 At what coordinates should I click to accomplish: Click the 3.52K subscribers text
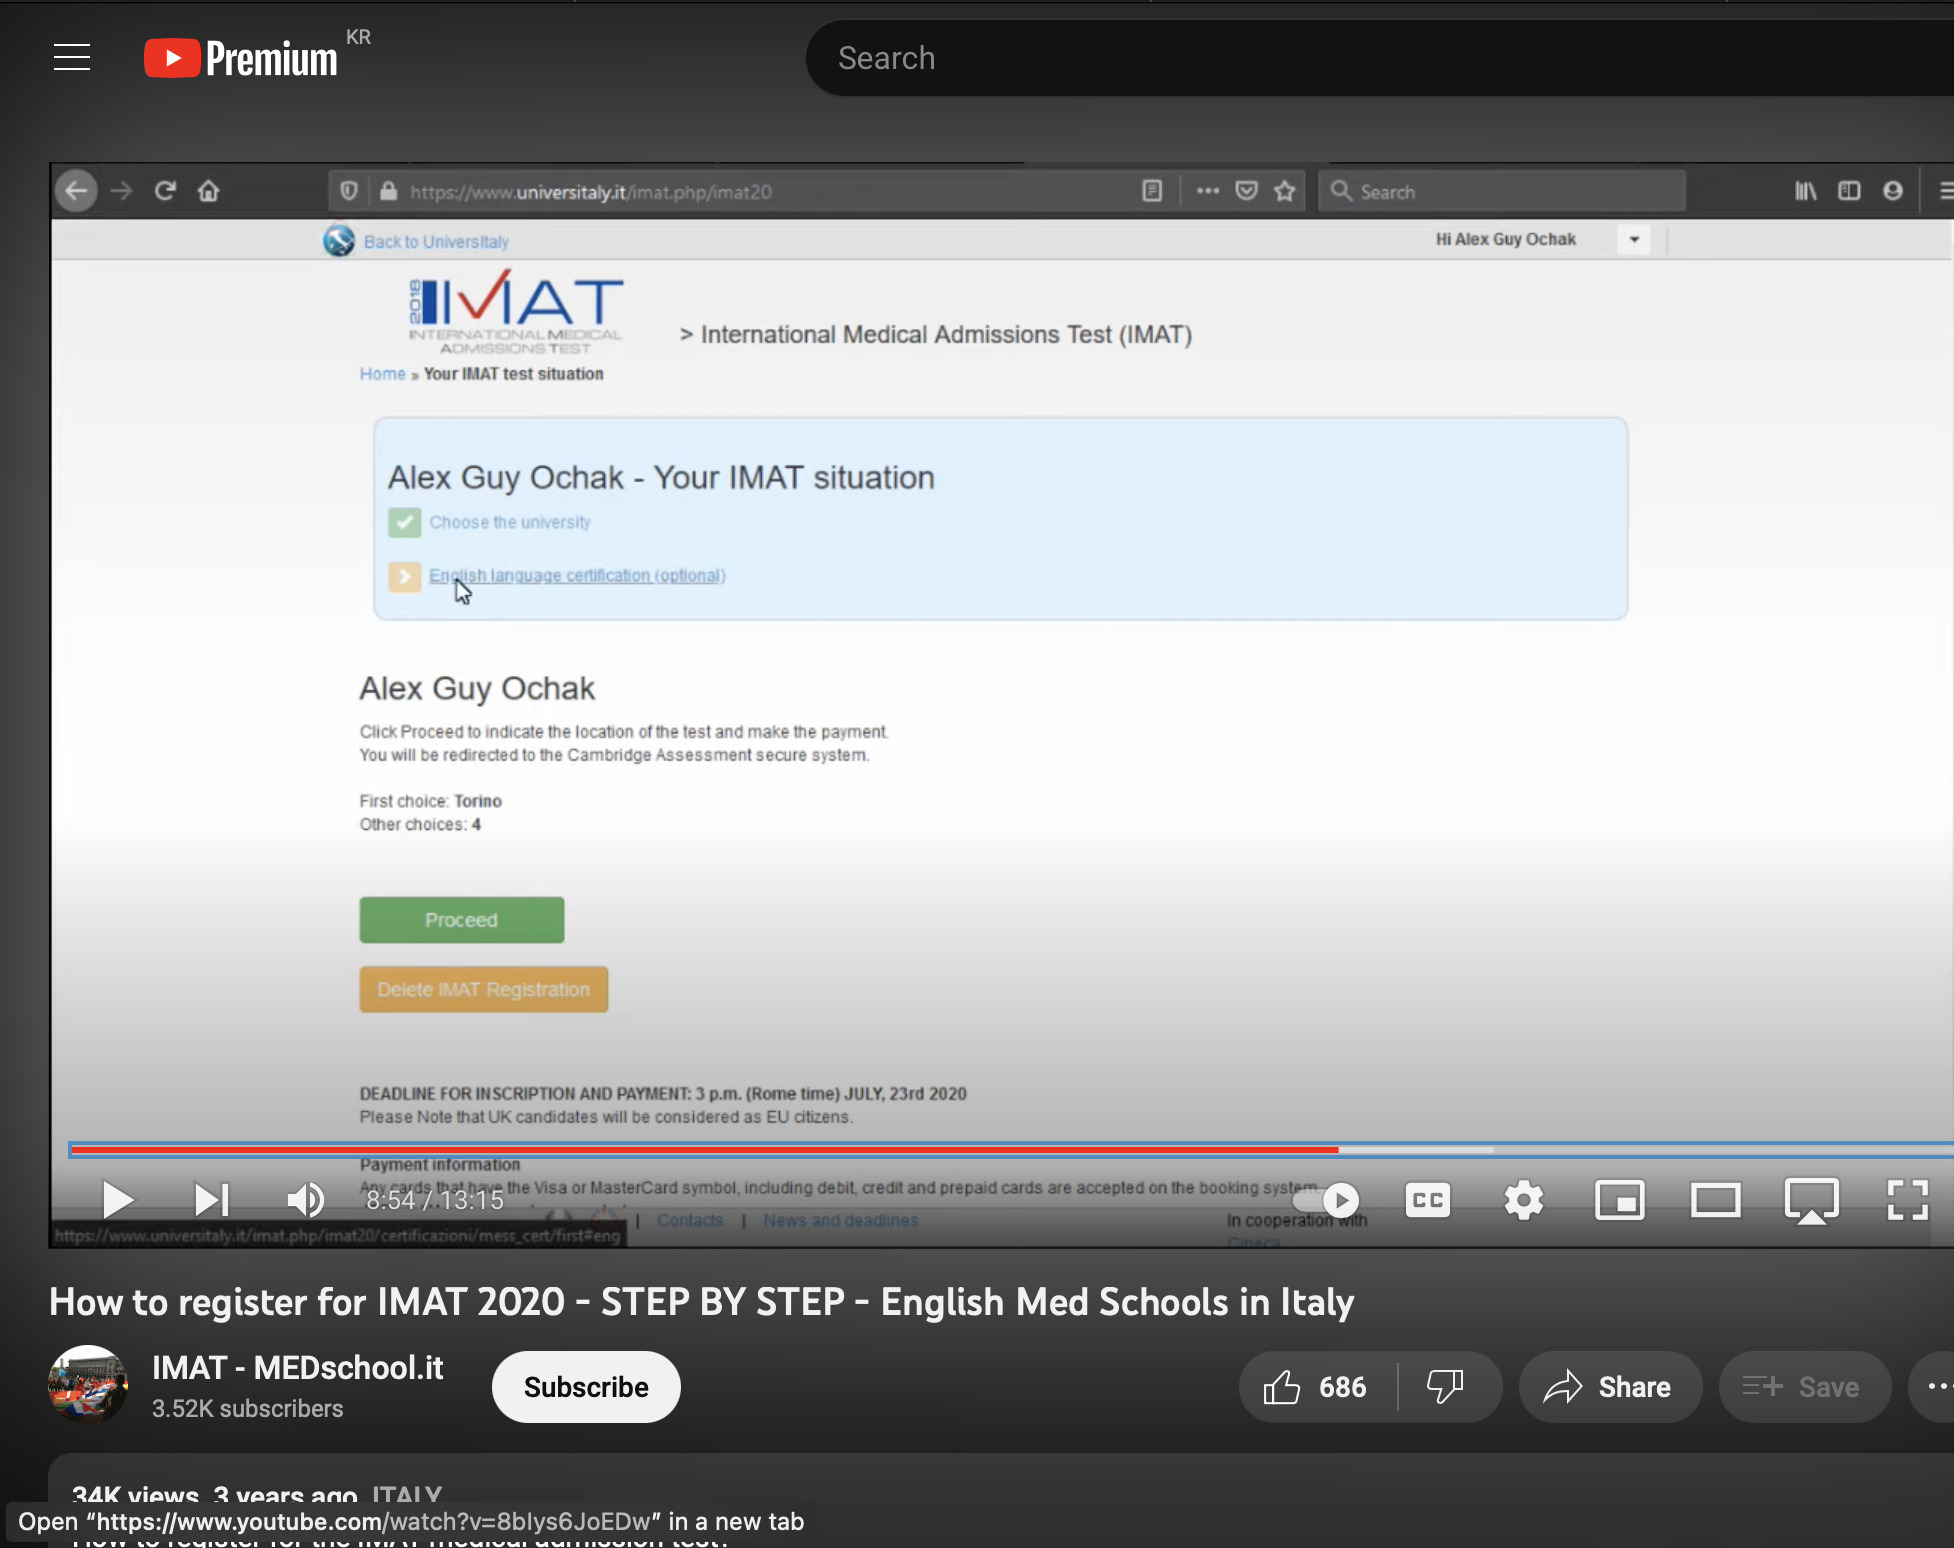point(247,1409)
